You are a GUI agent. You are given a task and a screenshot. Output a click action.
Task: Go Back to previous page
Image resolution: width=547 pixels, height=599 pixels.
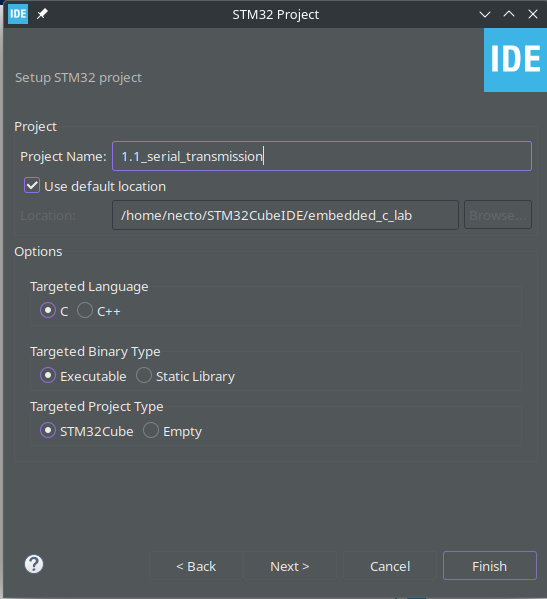196,566
